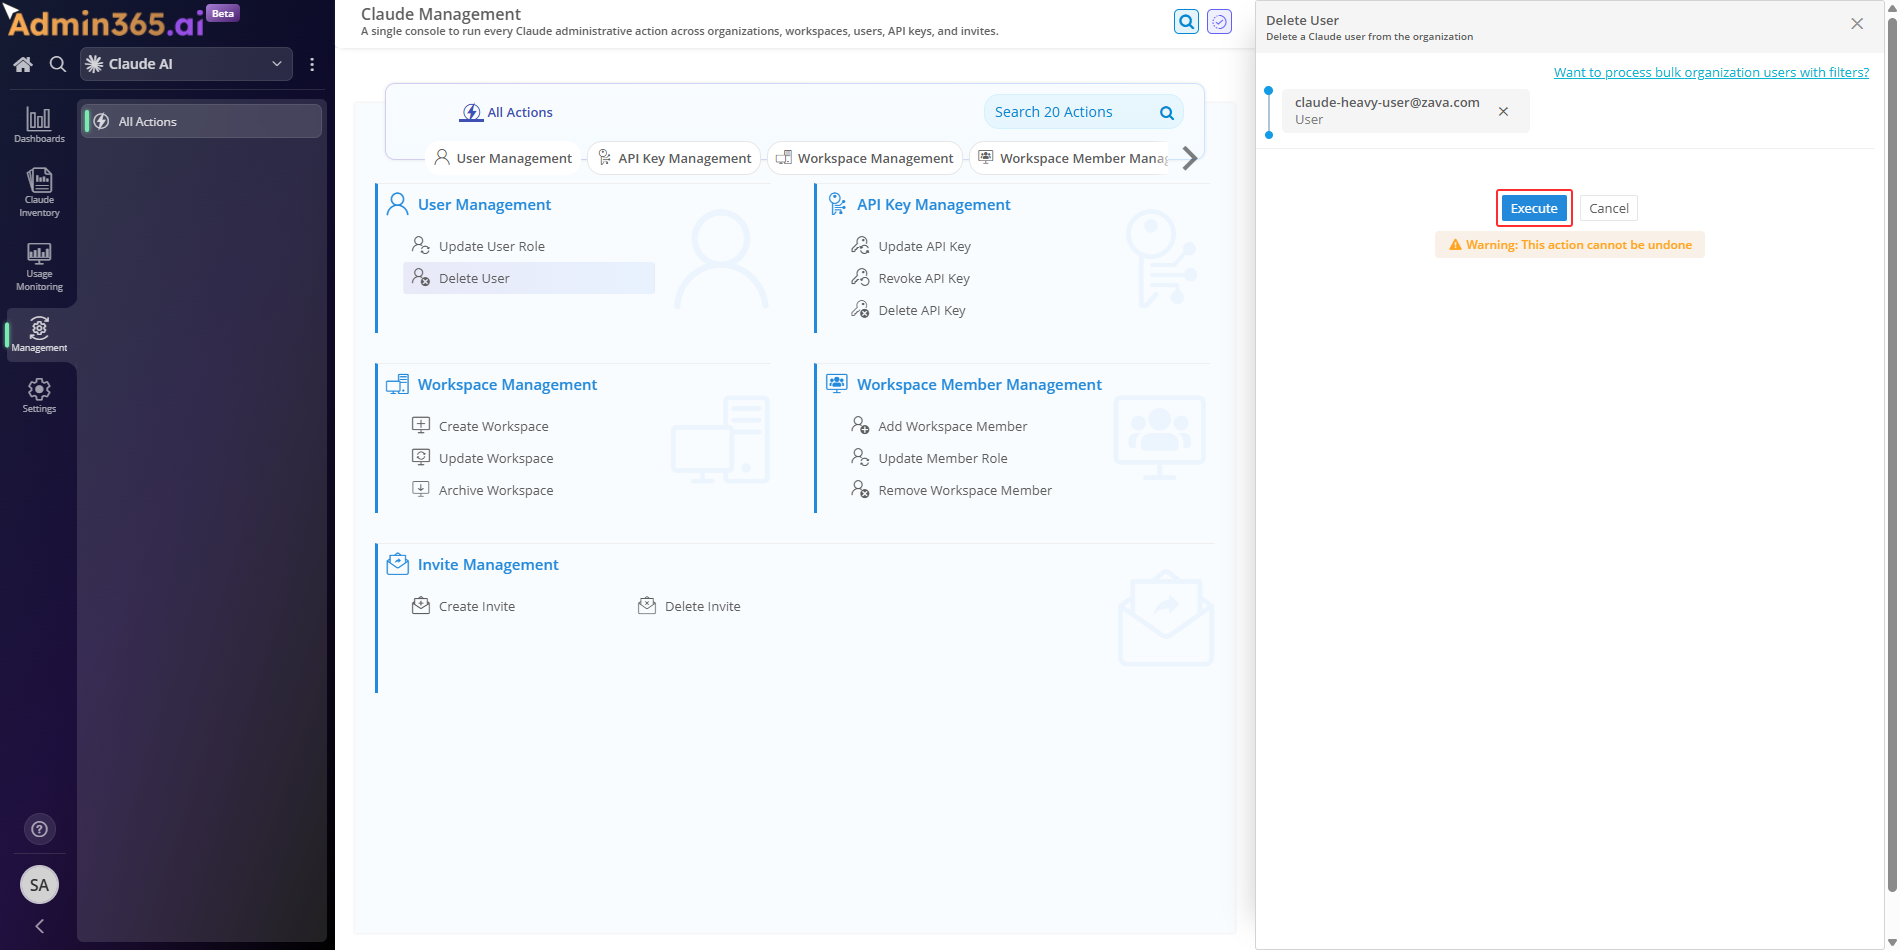
Task: Open Usage Monitoring in the left rail
Action: click(x=39, y=266)
